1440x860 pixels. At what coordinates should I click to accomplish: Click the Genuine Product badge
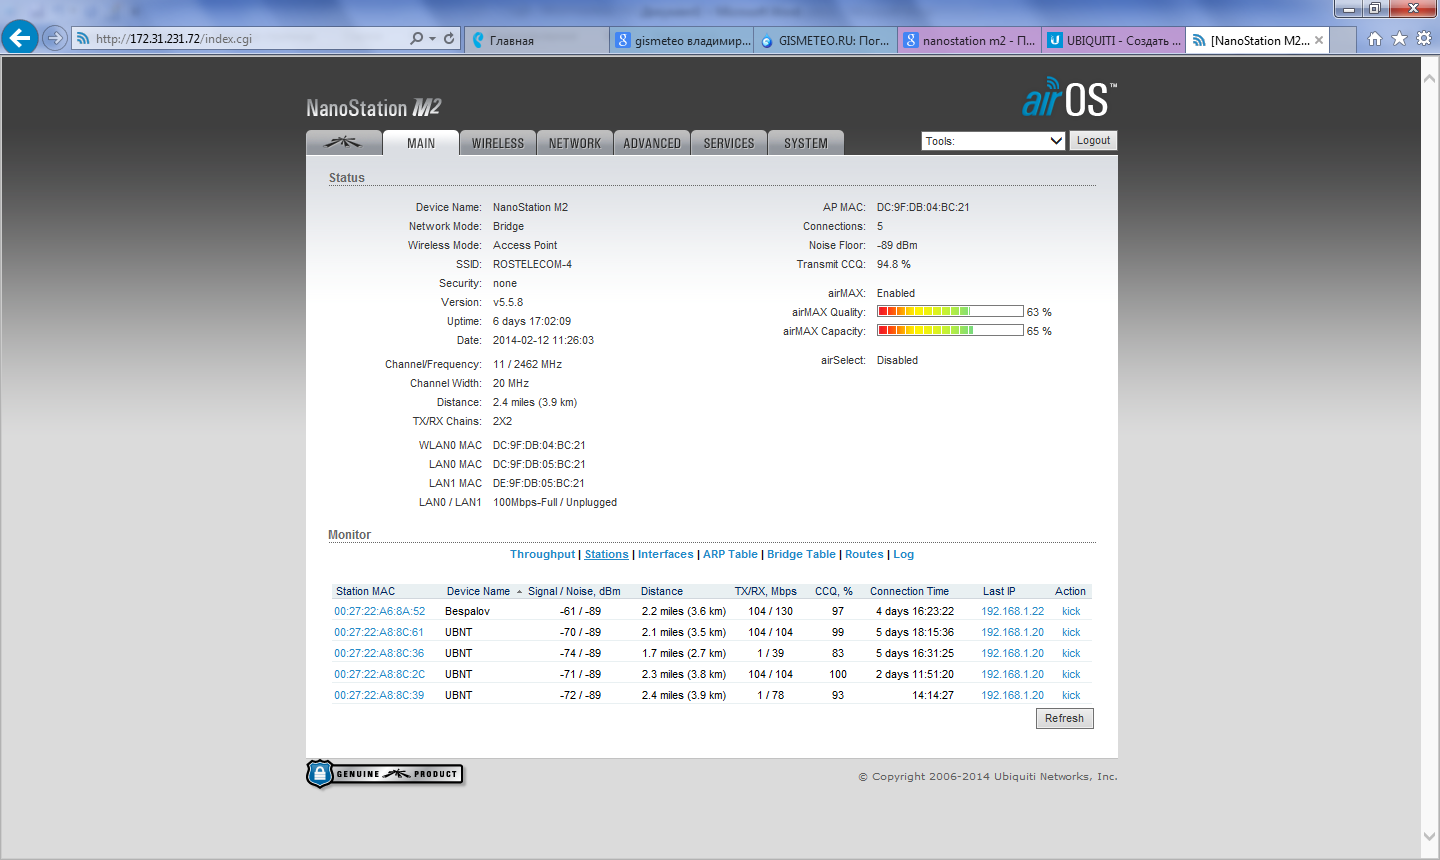[385, 774]
